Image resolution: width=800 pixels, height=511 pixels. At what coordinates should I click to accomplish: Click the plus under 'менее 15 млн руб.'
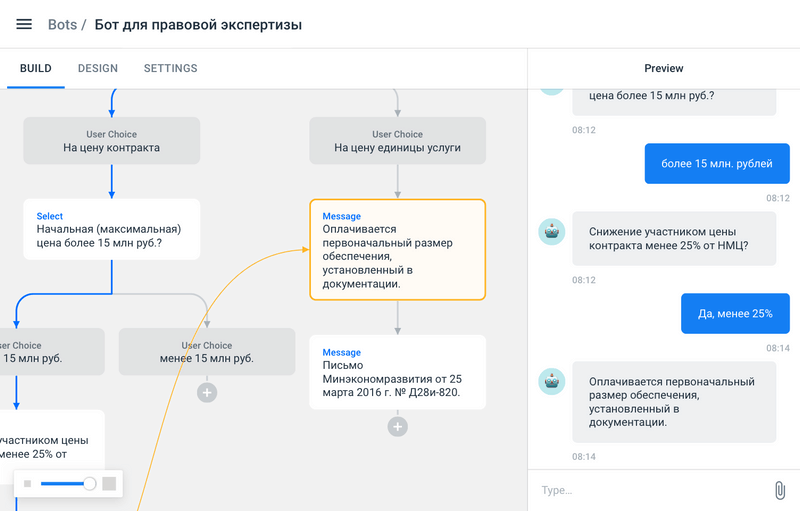click(207, 393)
